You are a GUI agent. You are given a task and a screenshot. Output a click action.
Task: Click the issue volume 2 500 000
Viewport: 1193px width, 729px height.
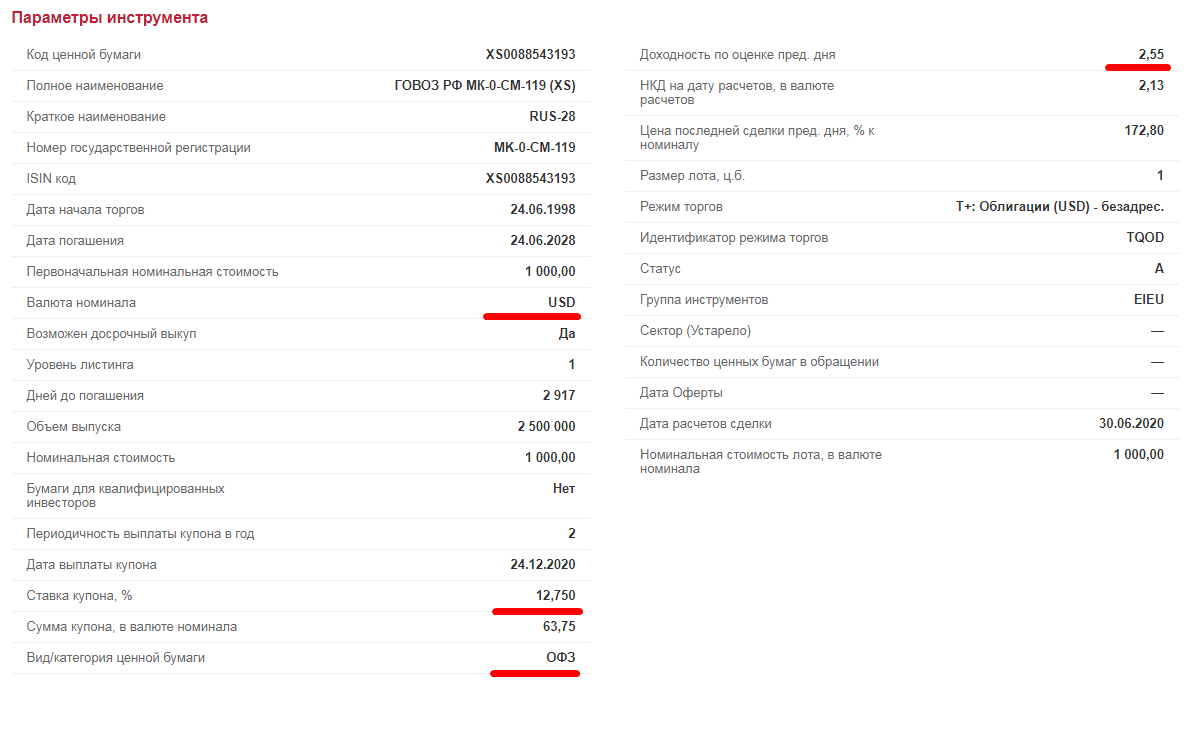coord(546,427)
